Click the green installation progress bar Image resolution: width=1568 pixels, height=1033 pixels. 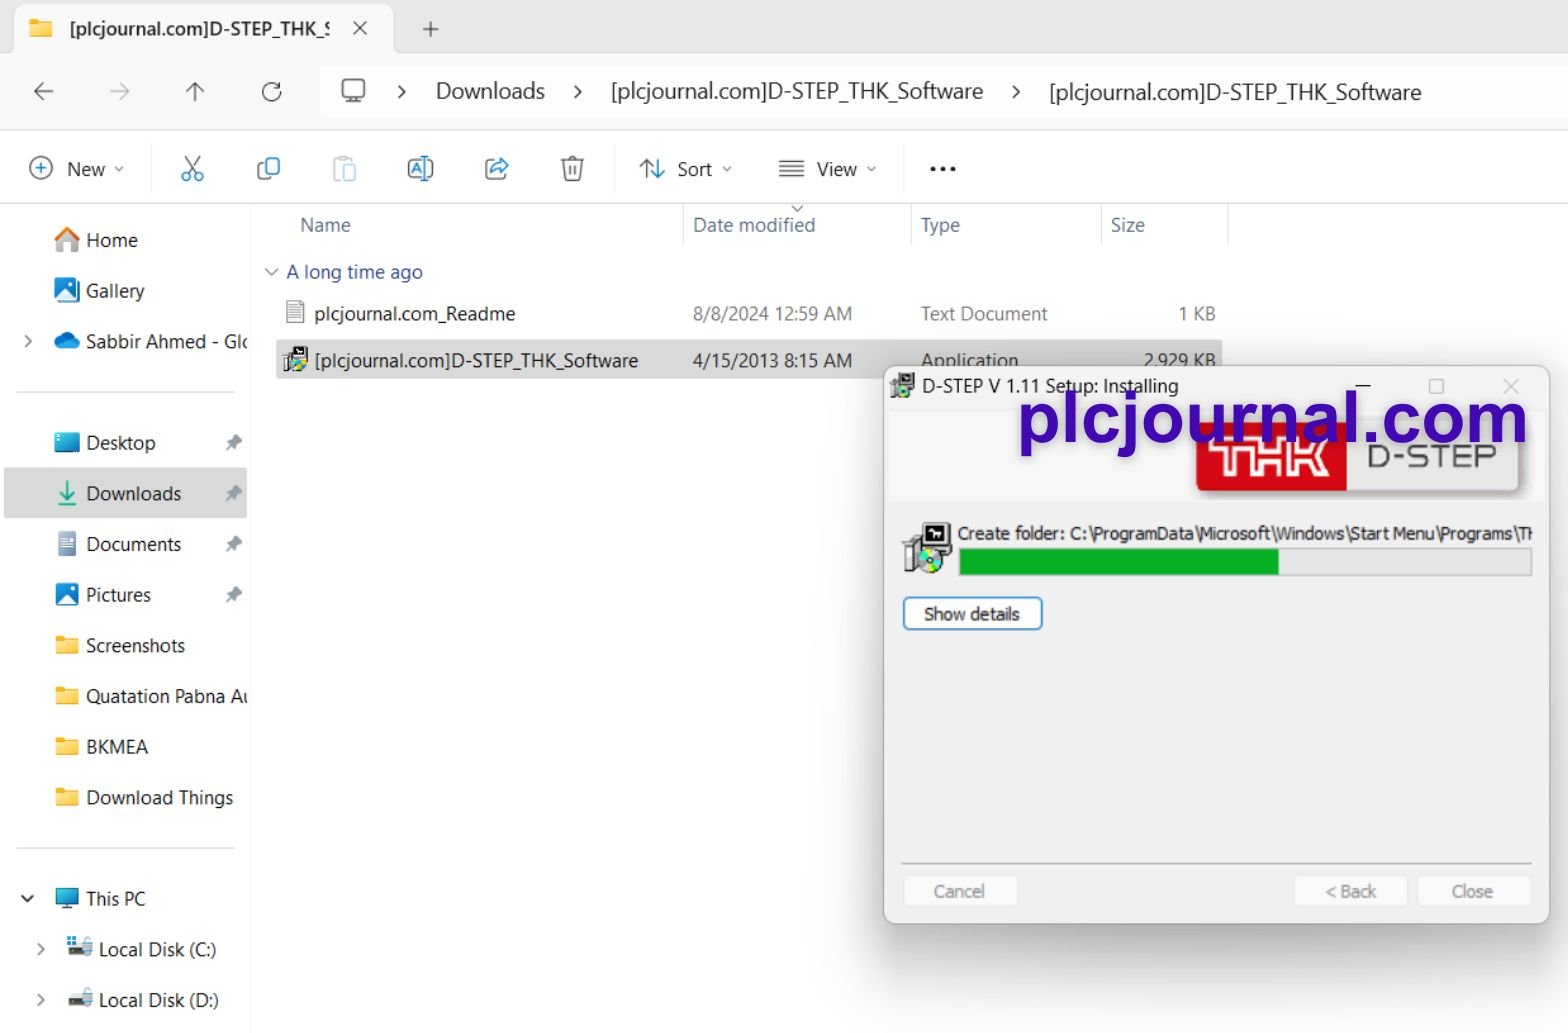[x=1244, y=562]
